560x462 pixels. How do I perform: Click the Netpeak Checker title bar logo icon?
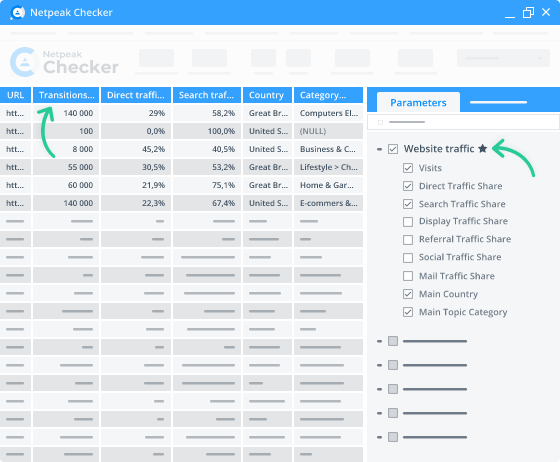(x=18, y=12)
